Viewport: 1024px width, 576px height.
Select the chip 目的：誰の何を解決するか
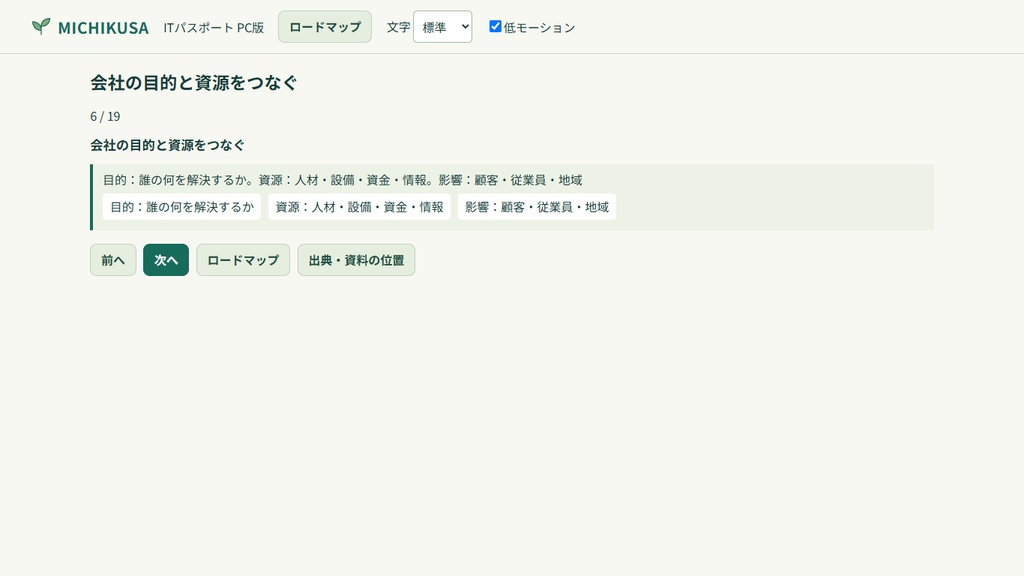tap(182, 207)
